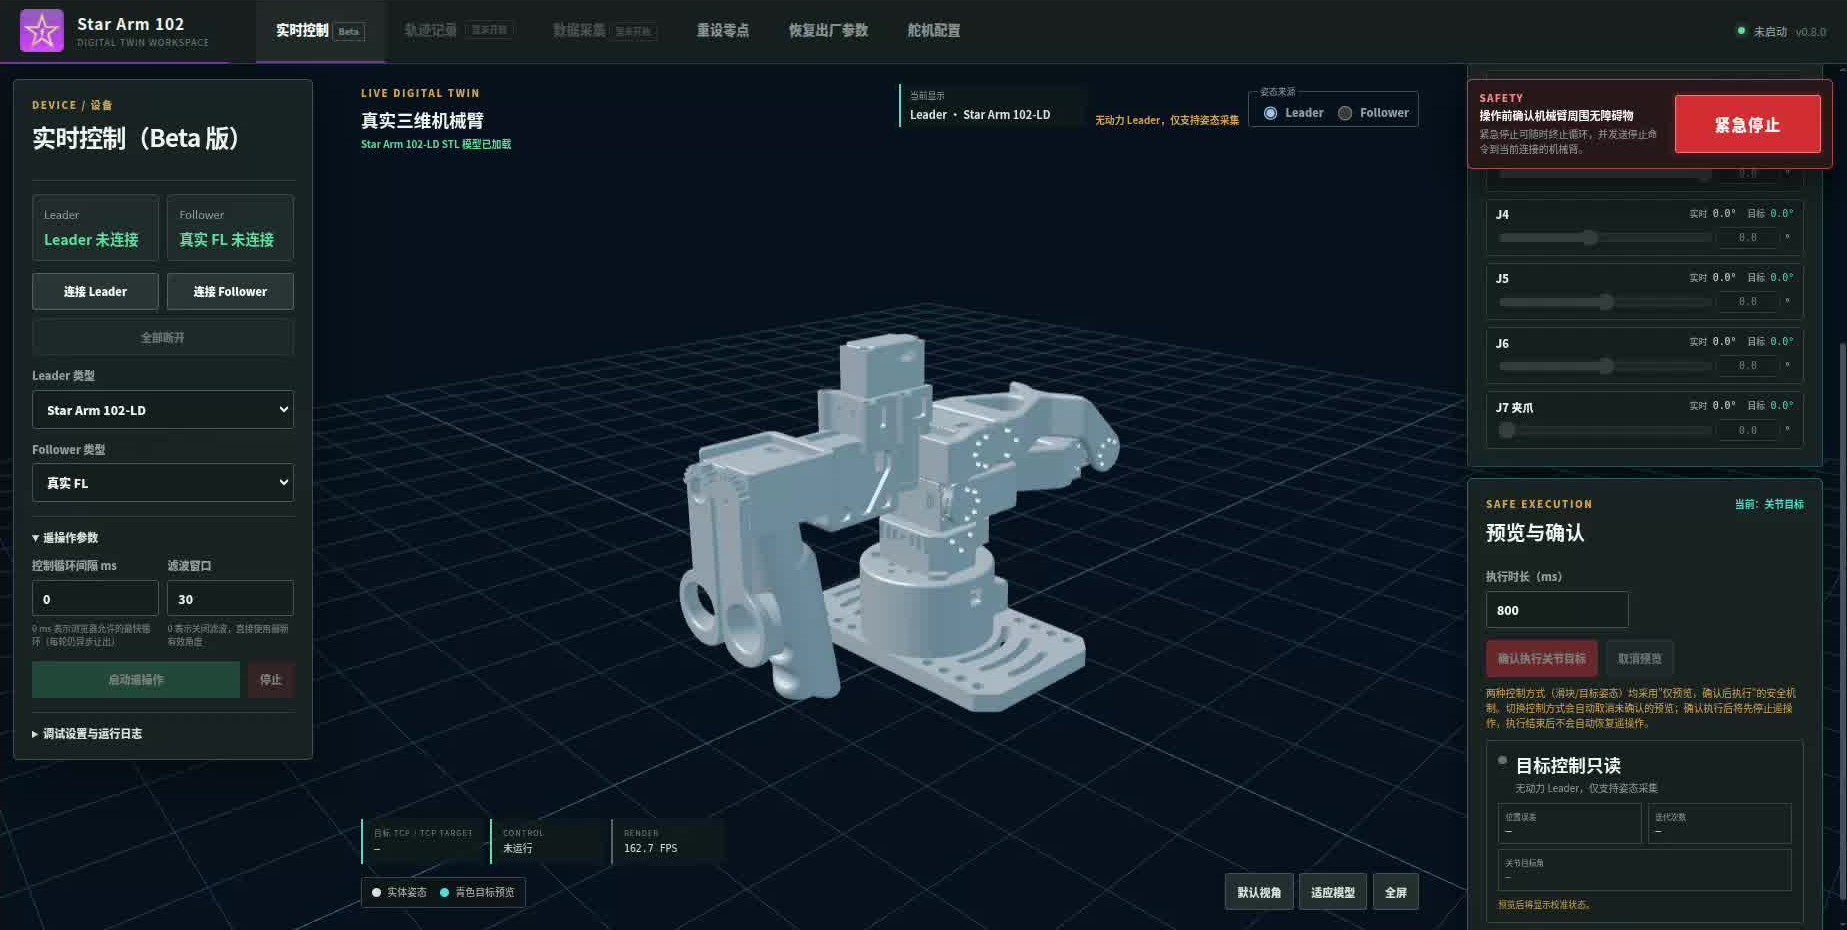The image size is (1847, 930).
Task: Click the 全屏 fullscreen button
Action: [x=1396, y=892]
